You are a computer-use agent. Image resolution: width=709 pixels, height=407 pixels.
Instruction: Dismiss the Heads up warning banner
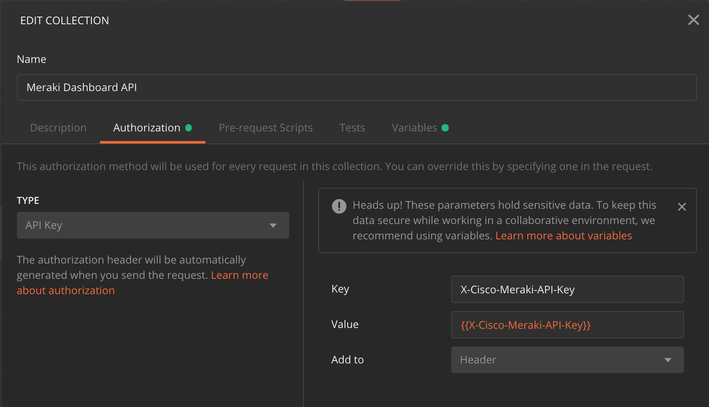682,207
